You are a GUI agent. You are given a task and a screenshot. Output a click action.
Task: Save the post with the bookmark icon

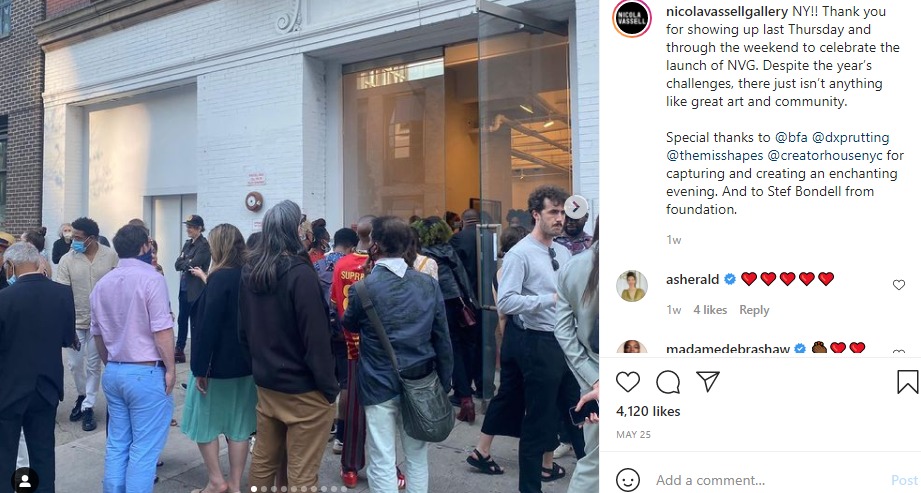click(907, 382)
